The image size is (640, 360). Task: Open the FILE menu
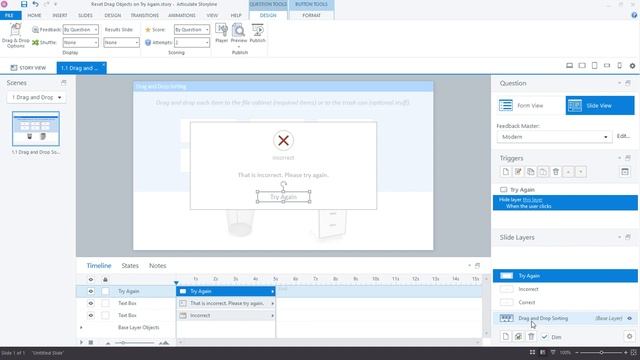[10, 16]
